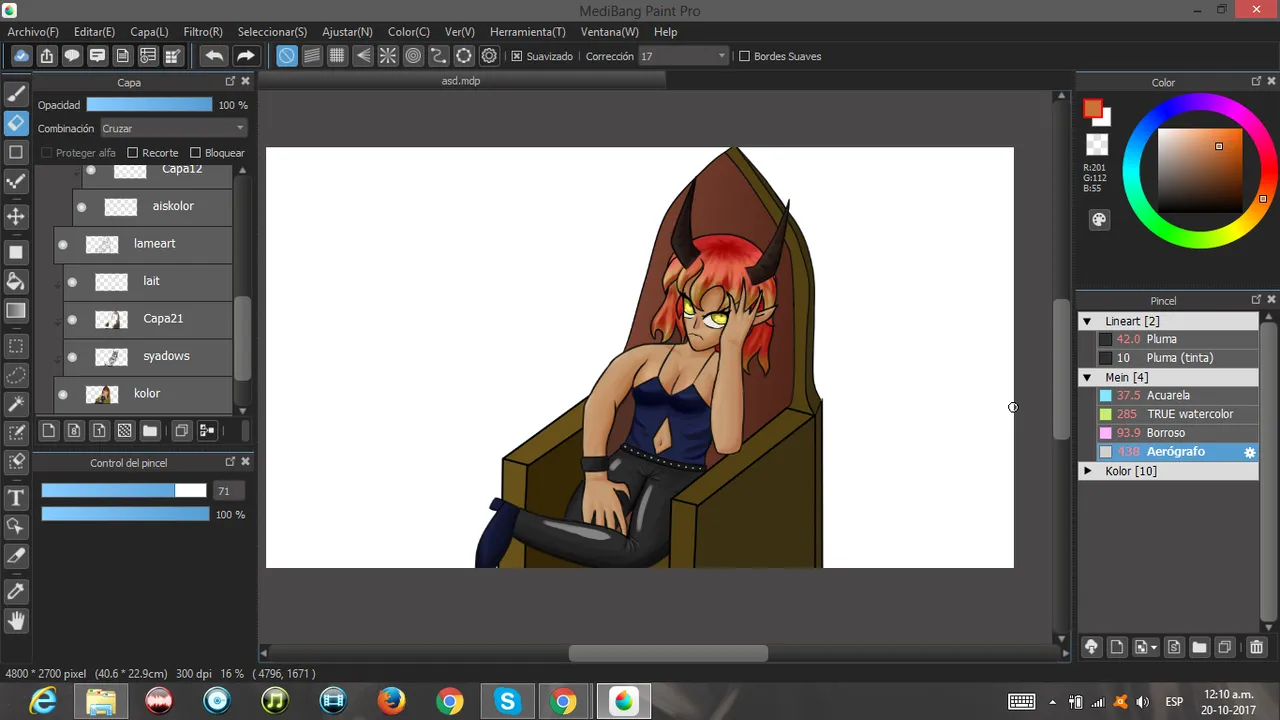Open Skype from the taskbar
Image resolution: width=1280 pixels, height=720 pixels.
(x=507, y=701)
